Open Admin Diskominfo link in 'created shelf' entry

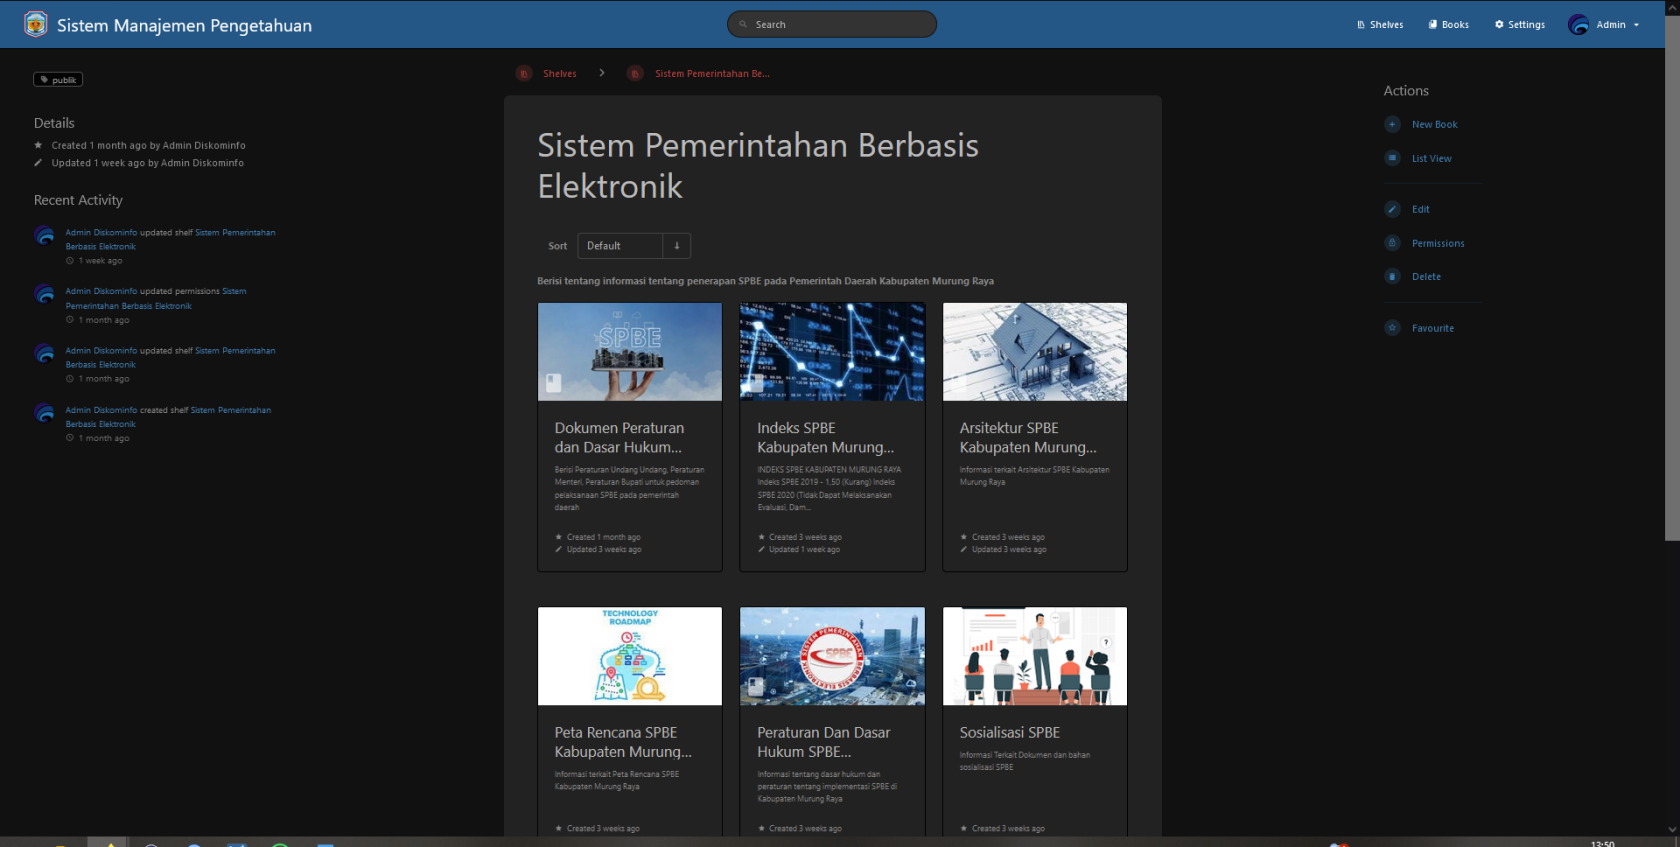click(101, 411)
